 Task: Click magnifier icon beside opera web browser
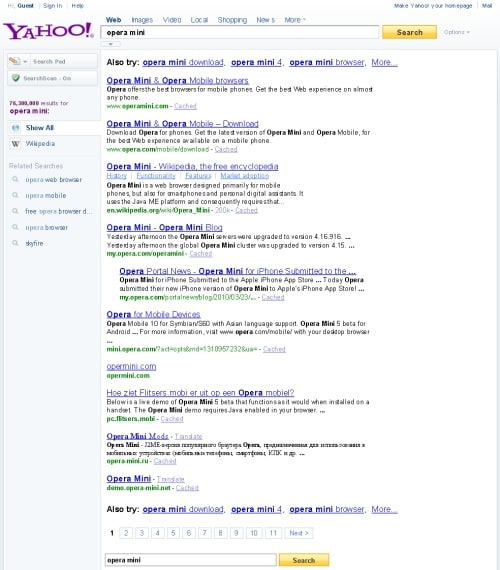15,179
